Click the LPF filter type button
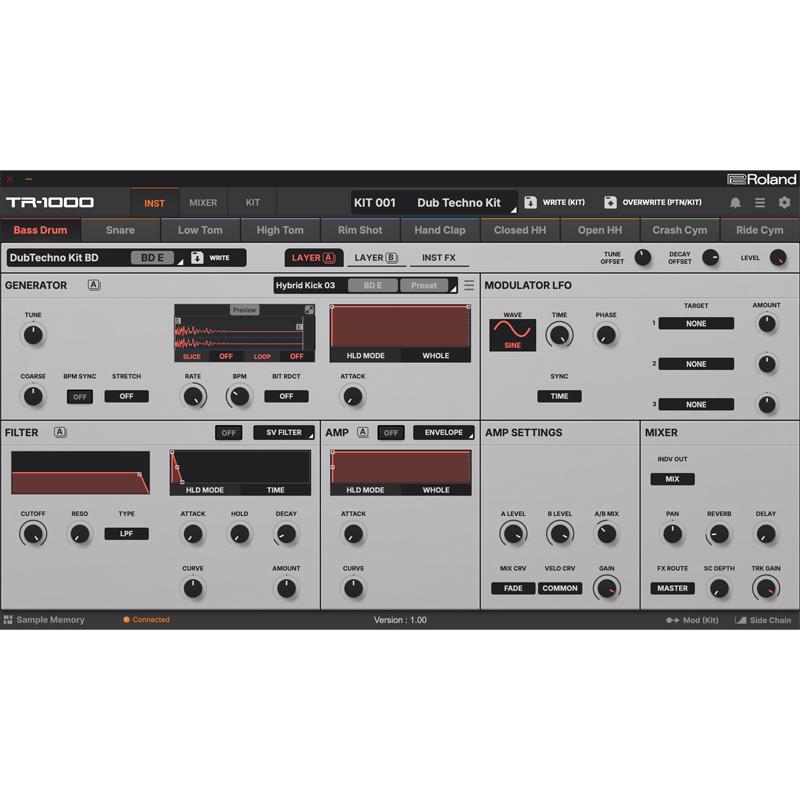The image size is (800, 800). point(126,534)
